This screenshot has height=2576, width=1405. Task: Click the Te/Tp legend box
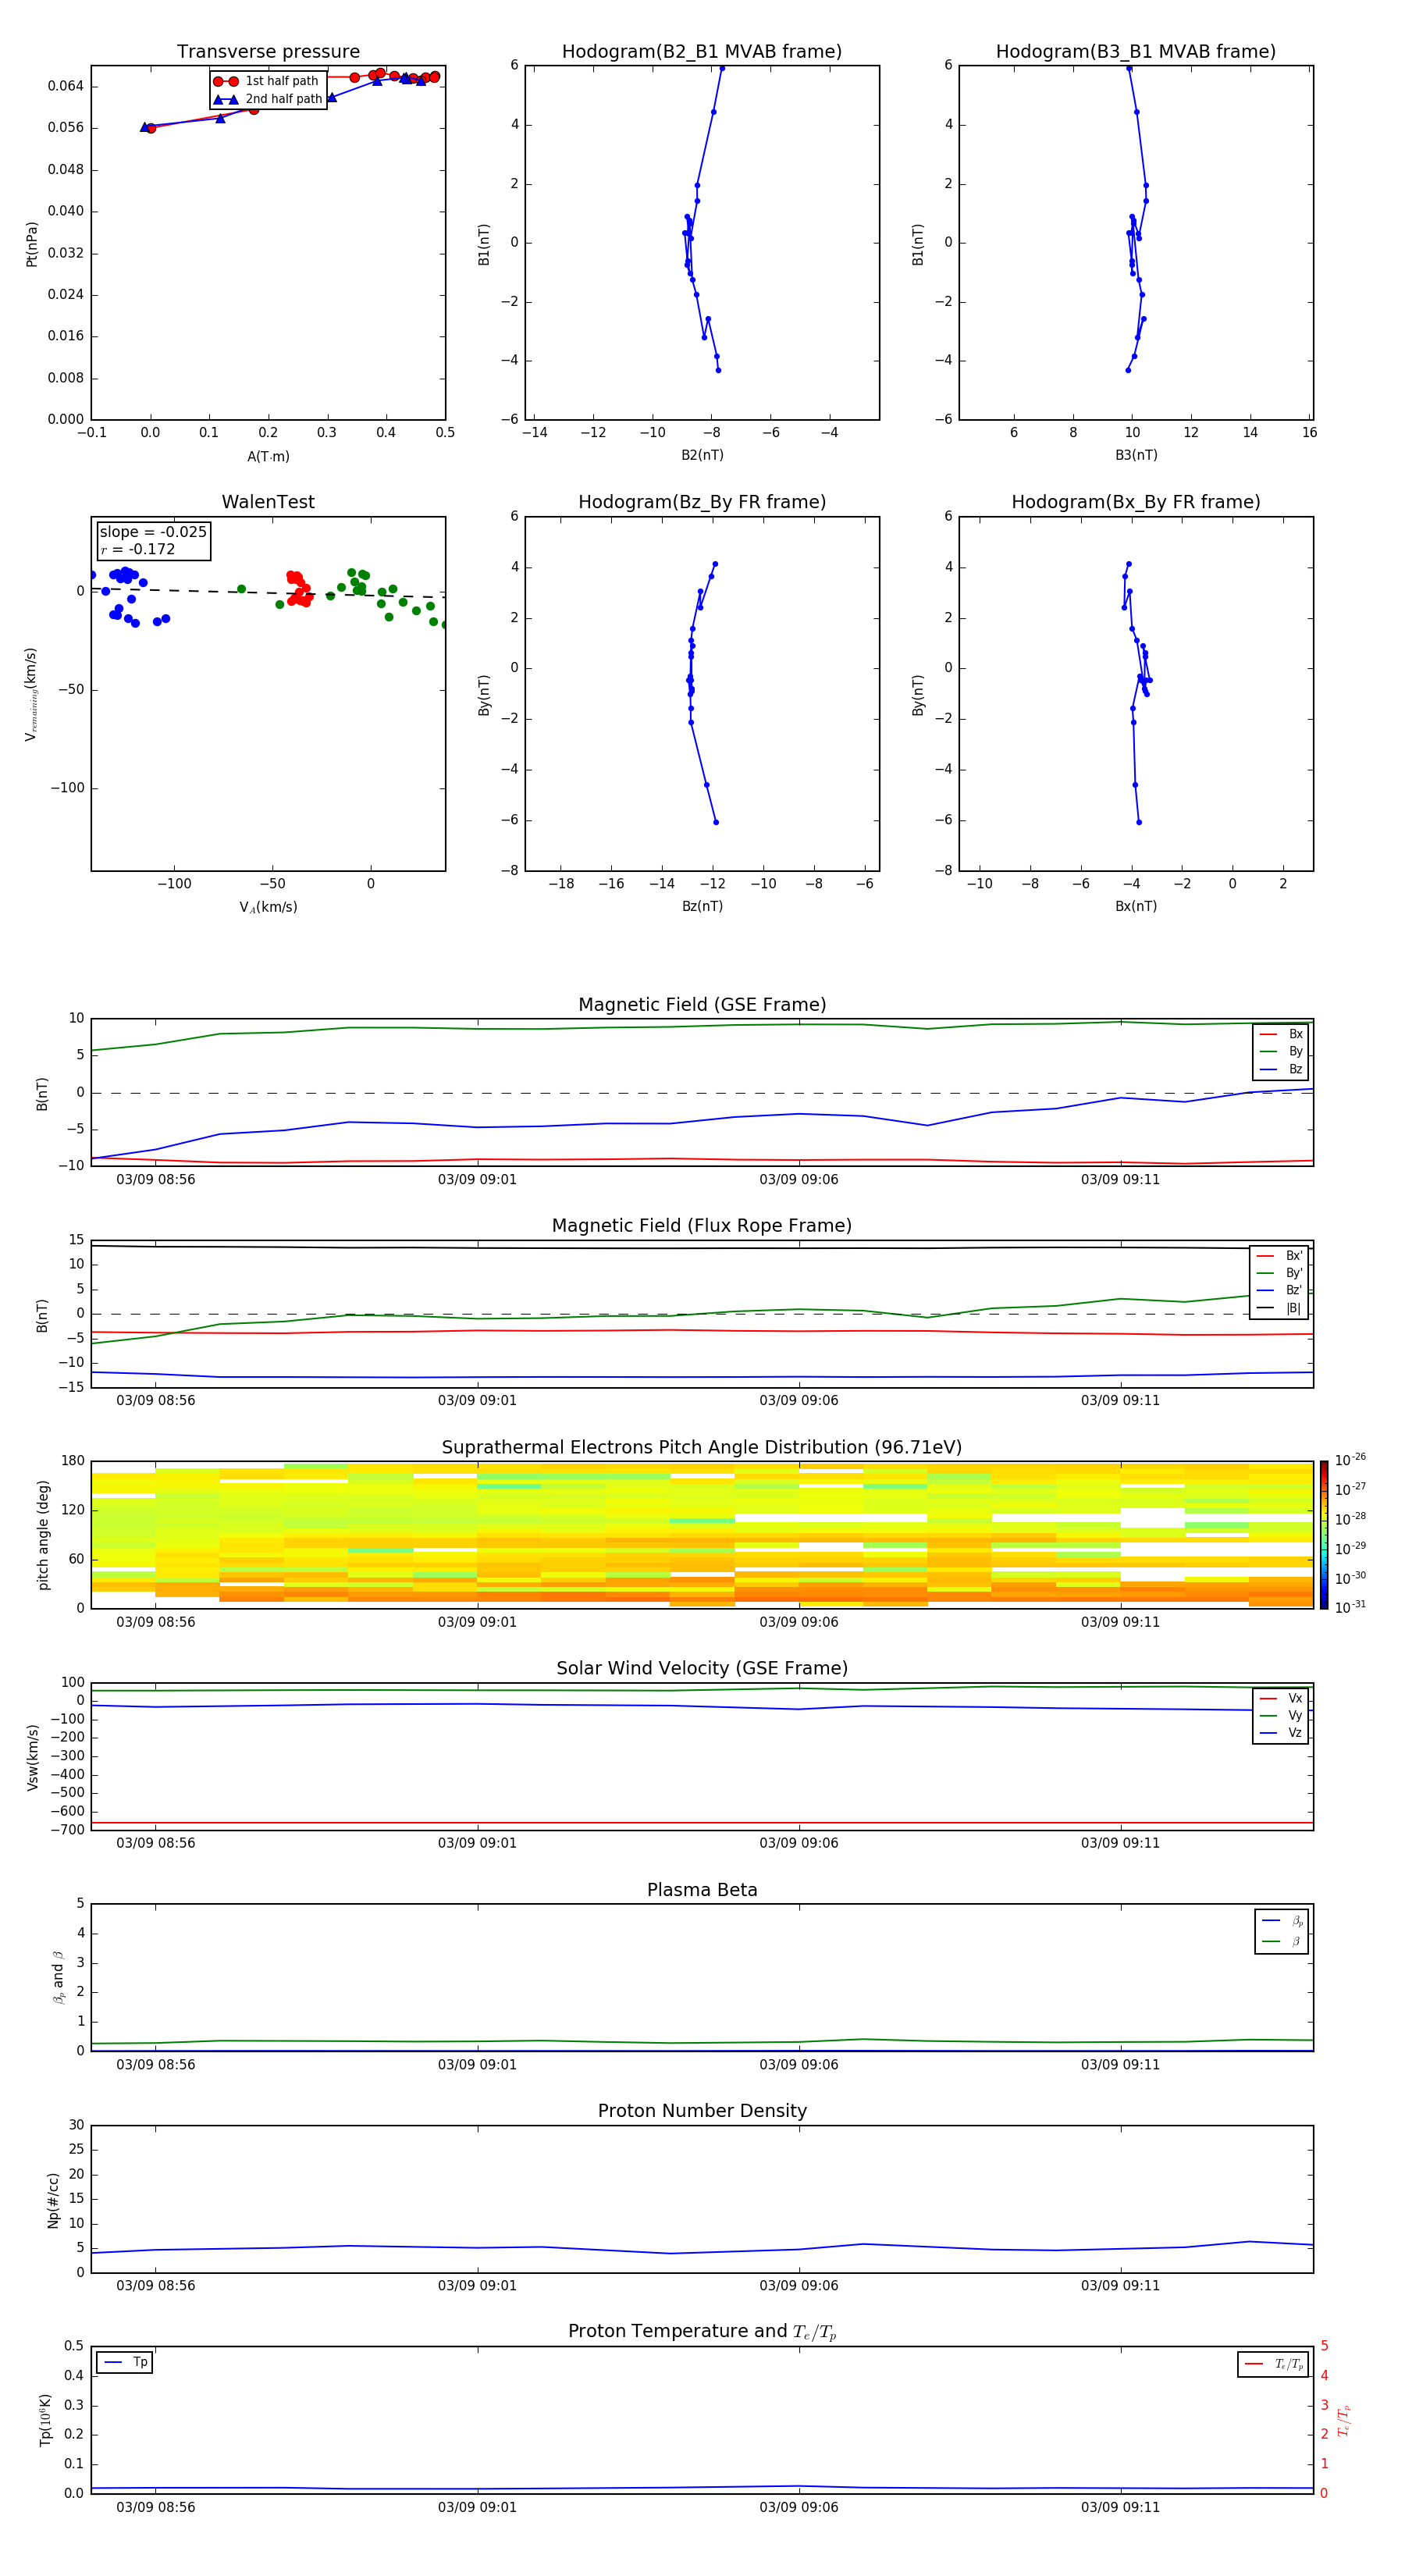(1273, 2364)
